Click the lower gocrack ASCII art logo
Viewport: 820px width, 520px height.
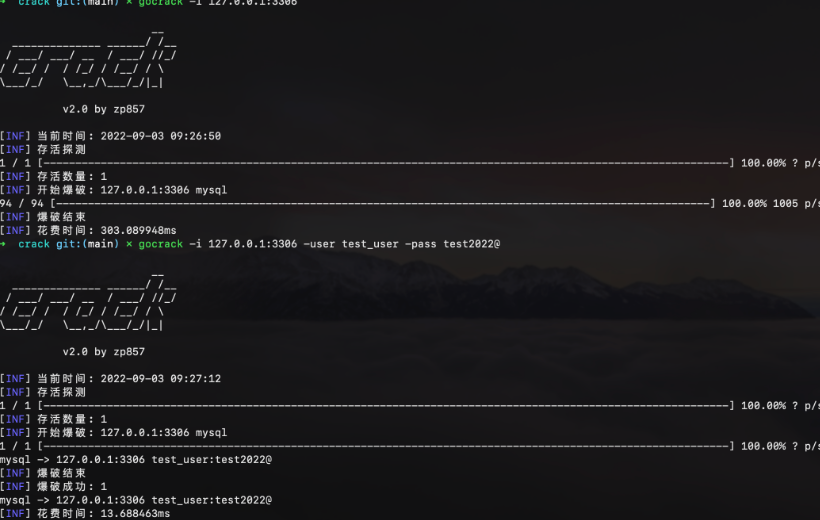tap(88, 305)
